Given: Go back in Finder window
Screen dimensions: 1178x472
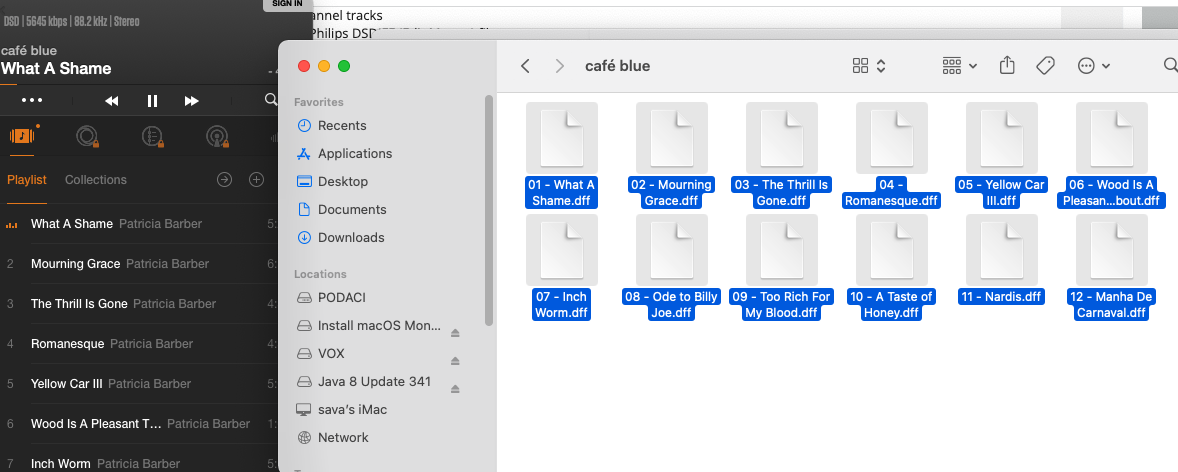Looking at the screenshot, I should coord(525,66).
